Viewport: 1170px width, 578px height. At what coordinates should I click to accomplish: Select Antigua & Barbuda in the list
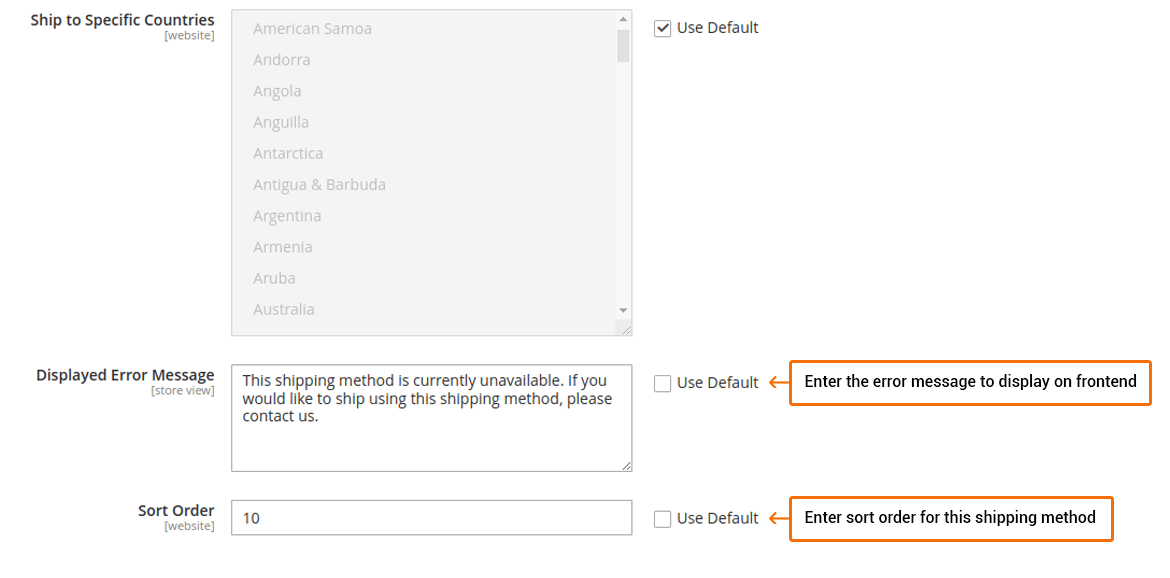point(320,184)
